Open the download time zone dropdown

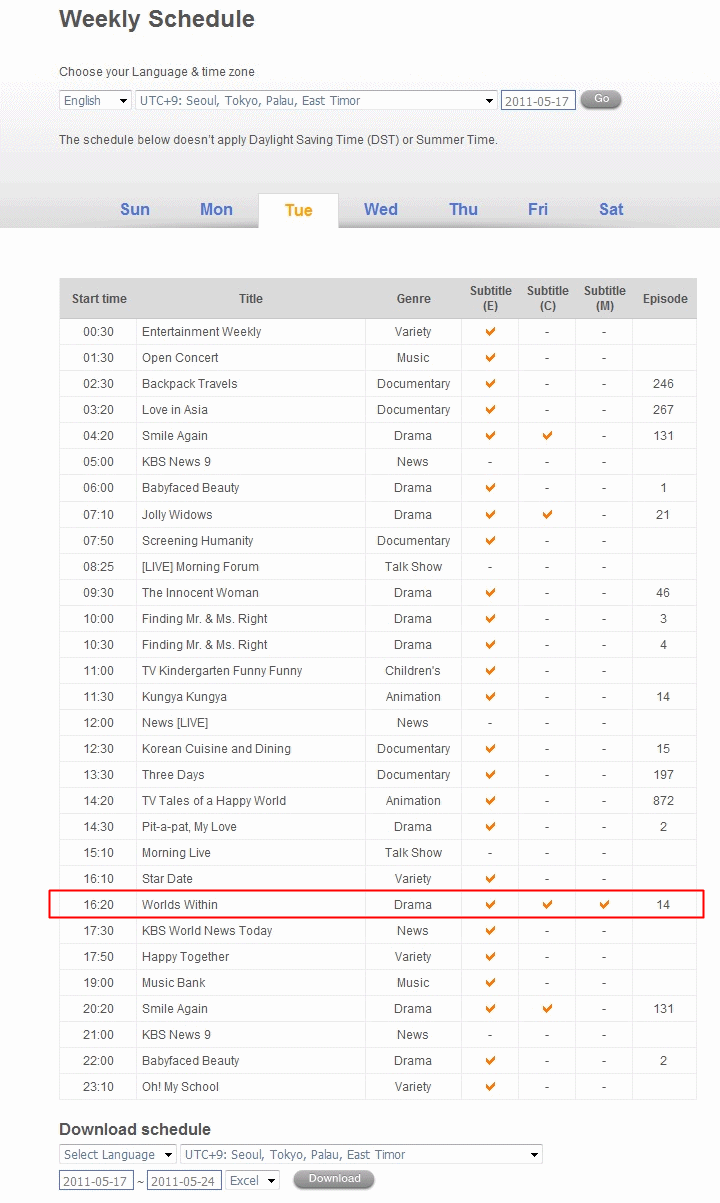click(361, 1154)
